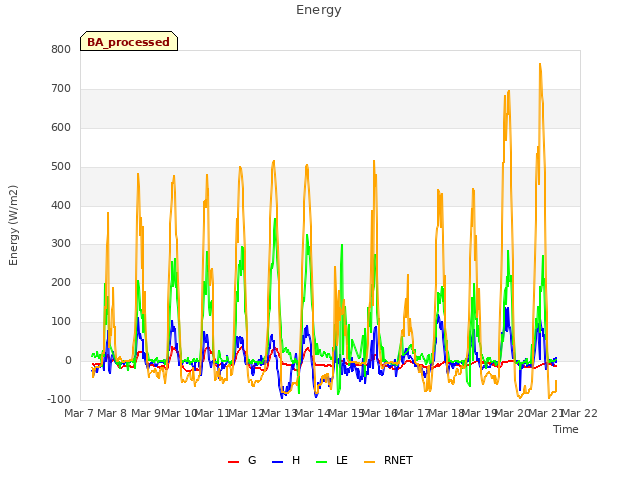Click the blue H legend swatch
640x480 pixels.
click(277, 462)
